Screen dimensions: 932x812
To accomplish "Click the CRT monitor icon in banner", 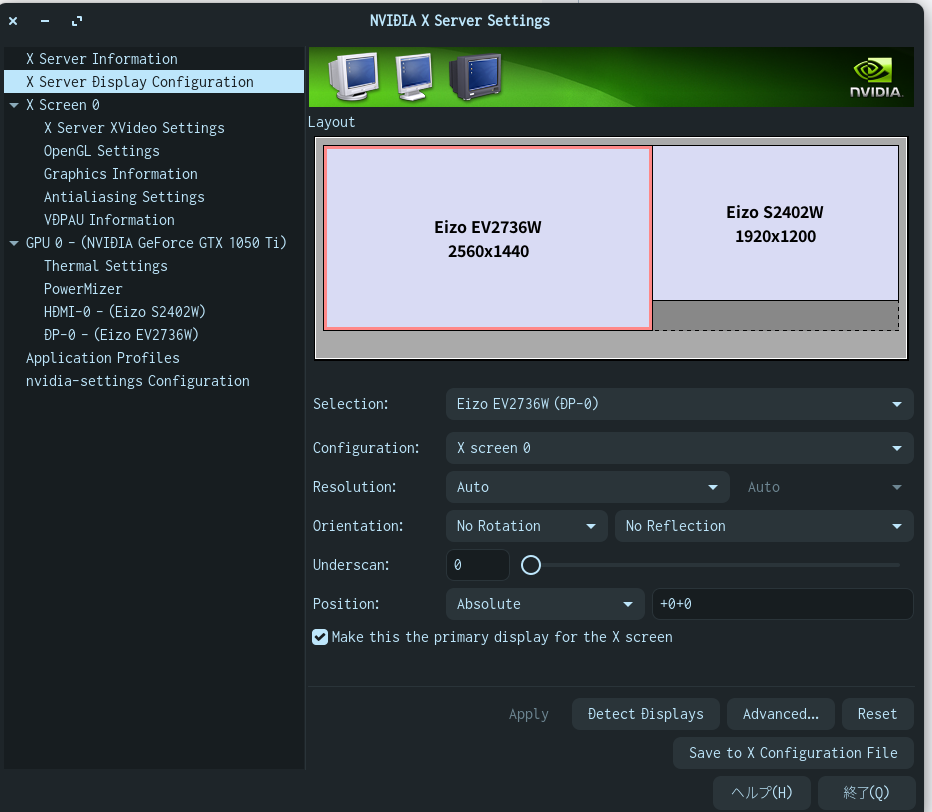I will (354, 75).
